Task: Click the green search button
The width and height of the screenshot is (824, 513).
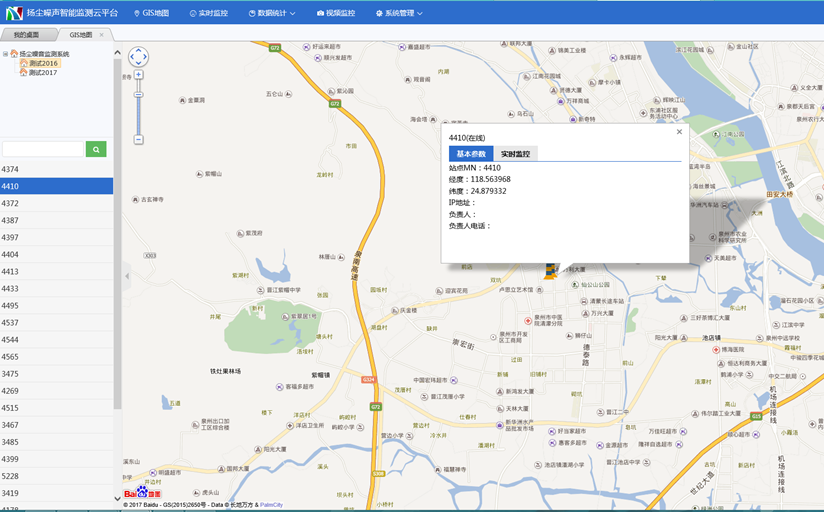Action: click(96, 149)
